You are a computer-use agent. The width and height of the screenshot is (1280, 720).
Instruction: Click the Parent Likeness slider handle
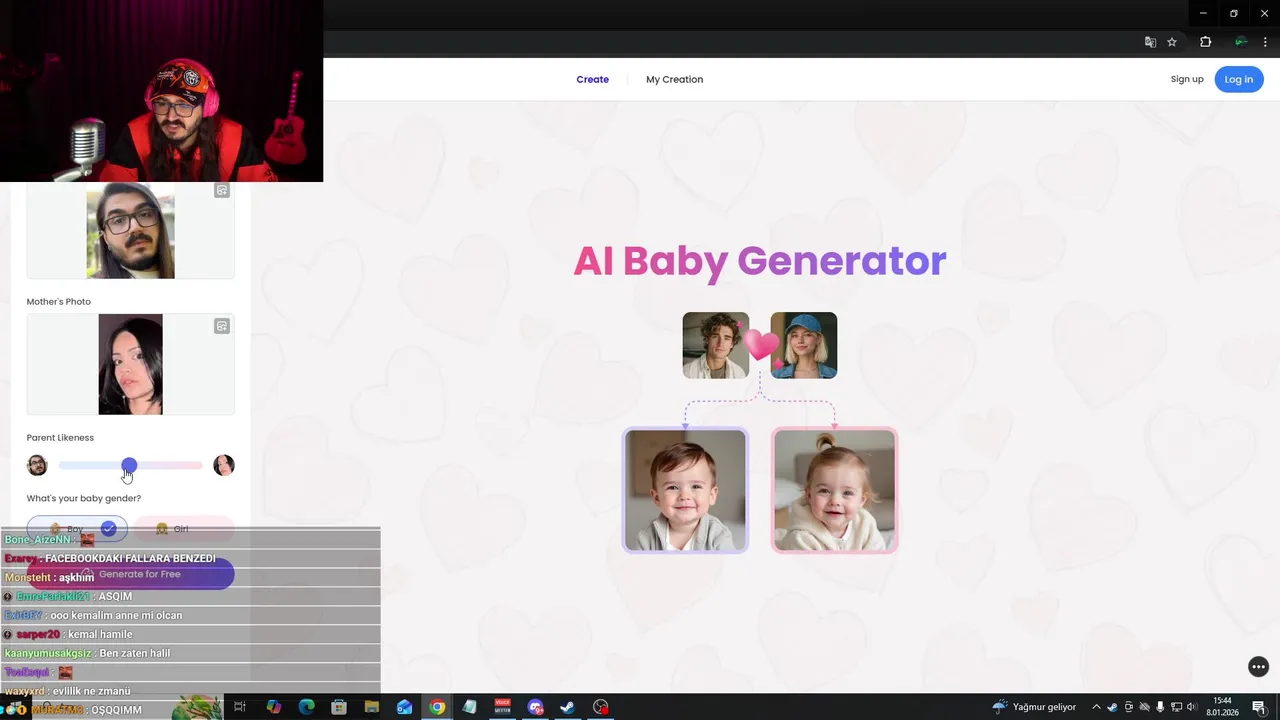[129, 465]
